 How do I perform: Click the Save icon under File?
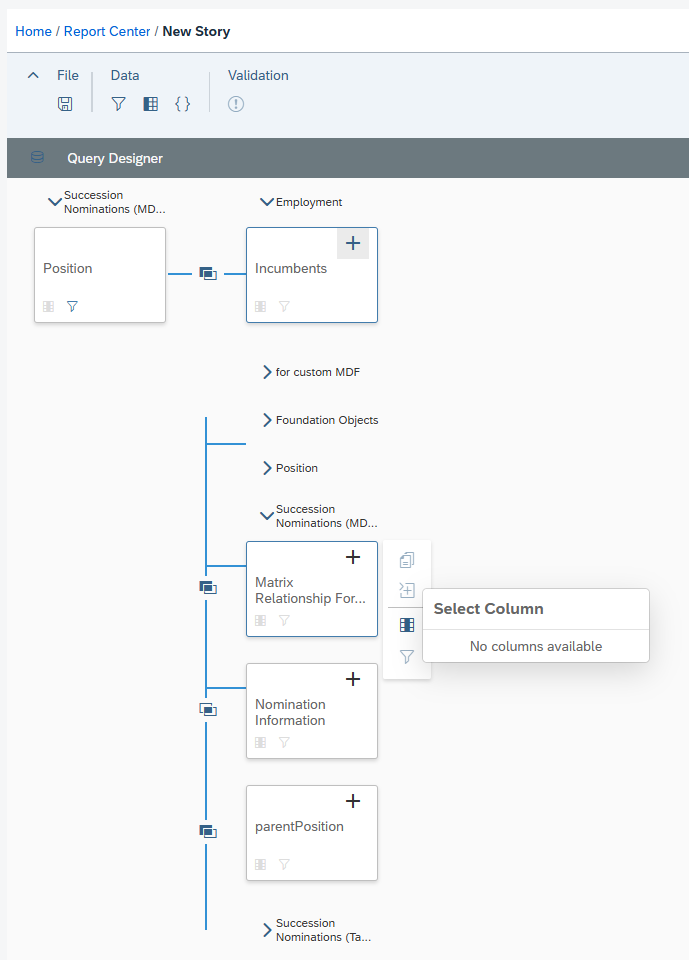tap(65, 104)
